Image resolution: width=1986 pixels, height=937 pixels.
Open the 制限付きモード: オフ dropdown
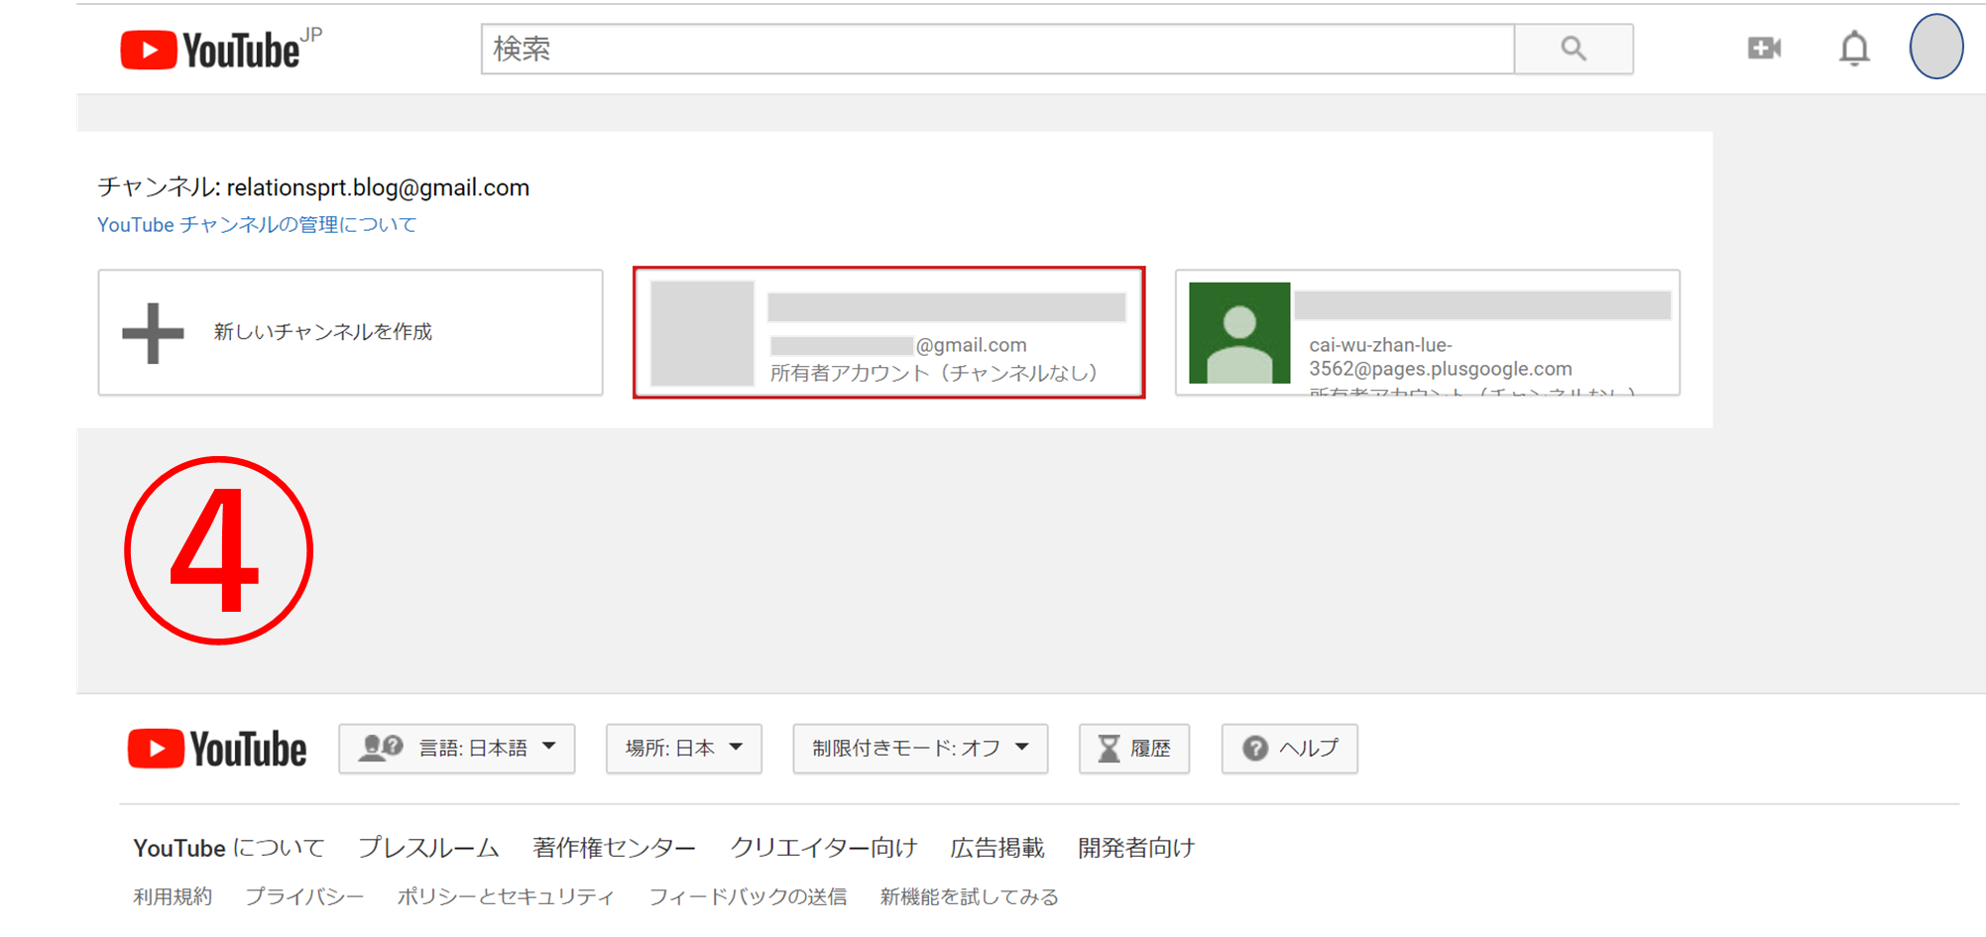[920, 749]
